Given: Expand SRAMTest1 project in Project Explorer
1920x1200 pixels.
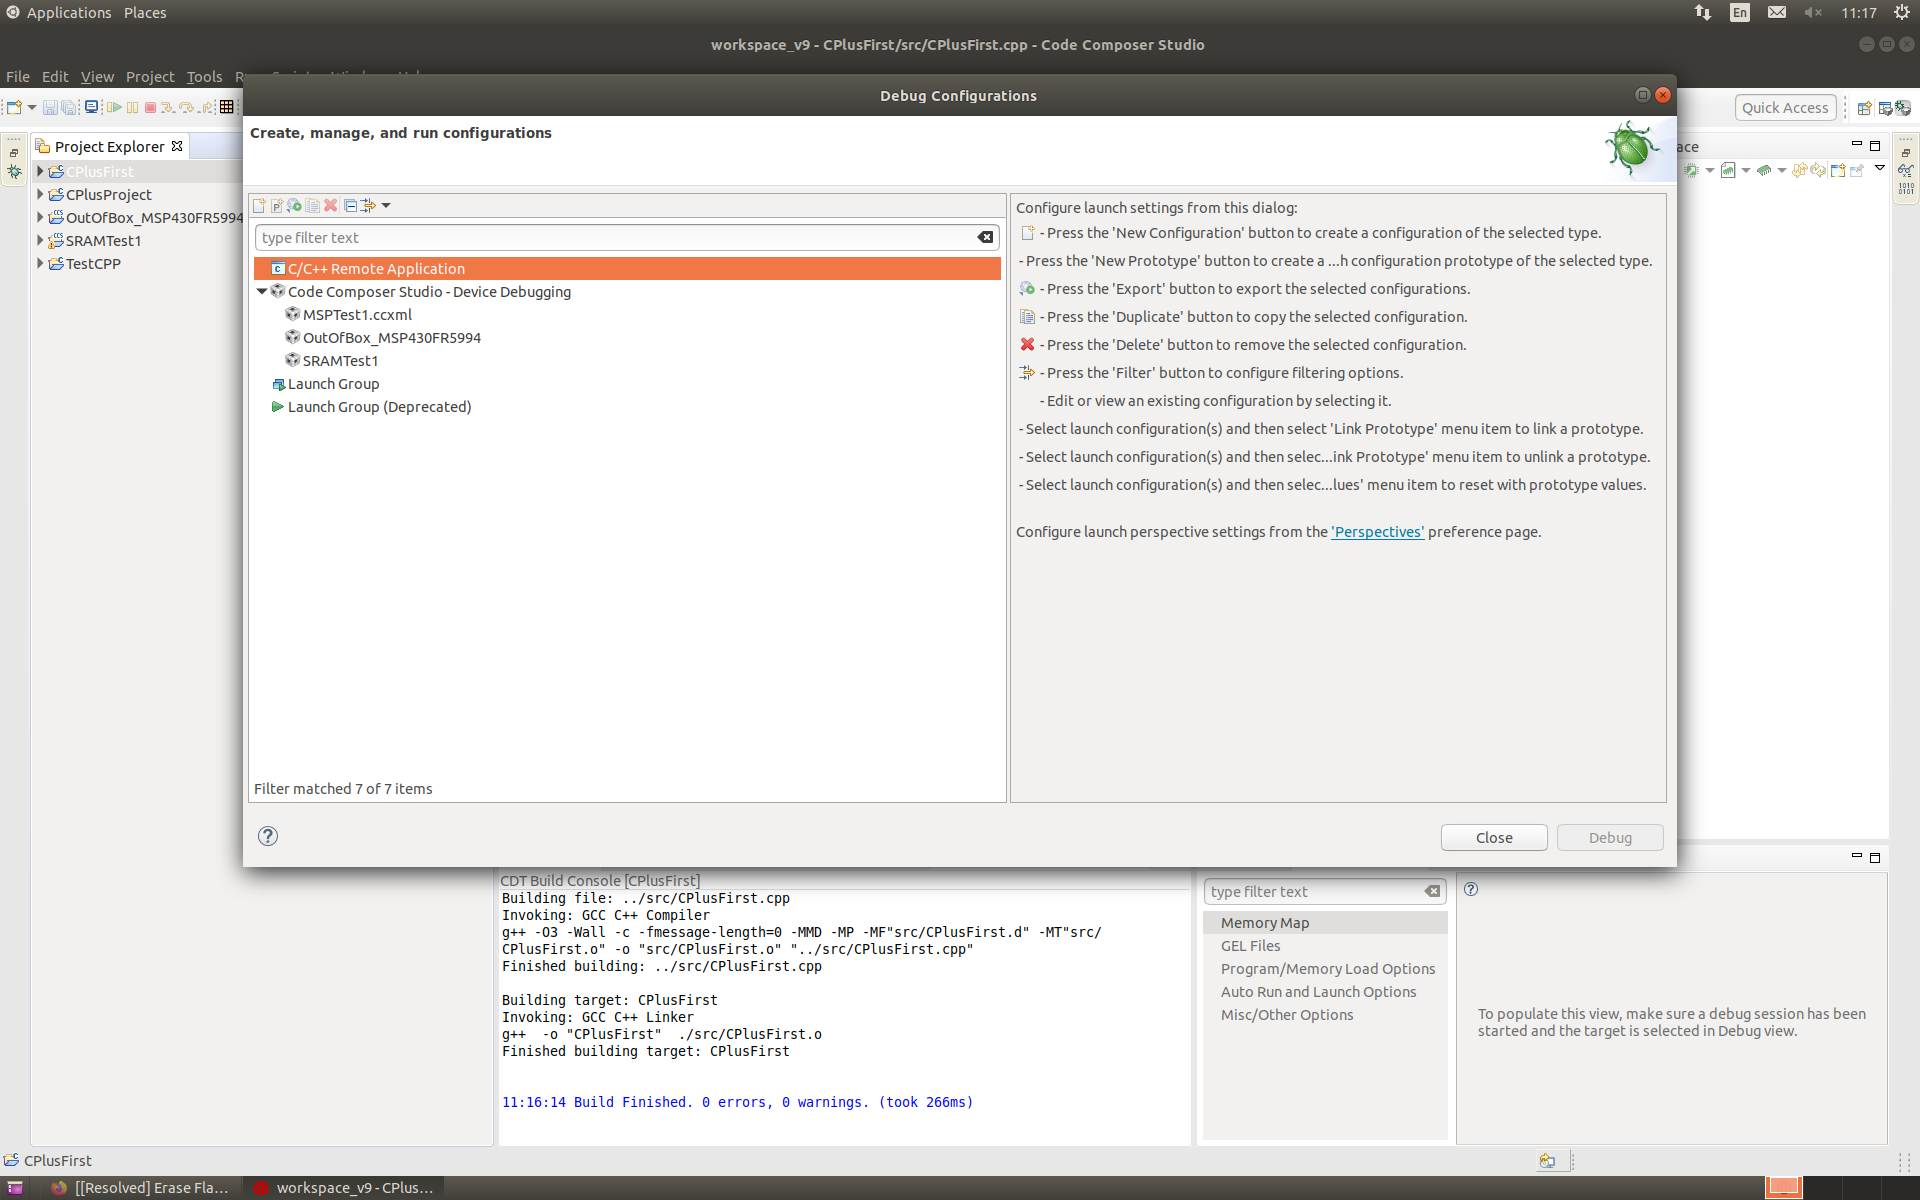Looking at the screenshot, I should pos(40,241).
